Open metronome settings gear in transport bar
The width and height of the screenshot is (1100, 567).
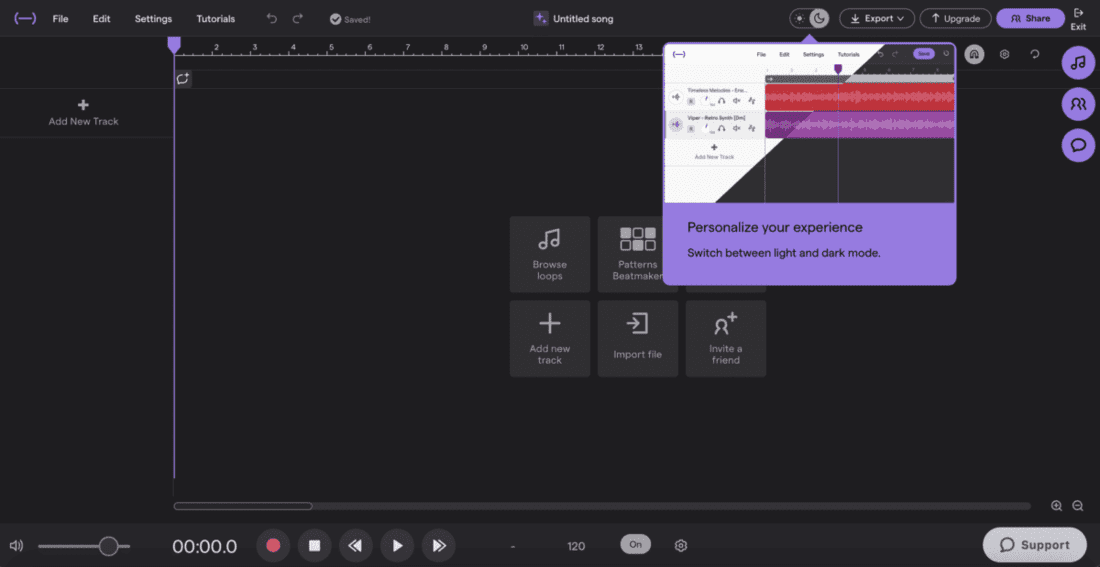680,545
